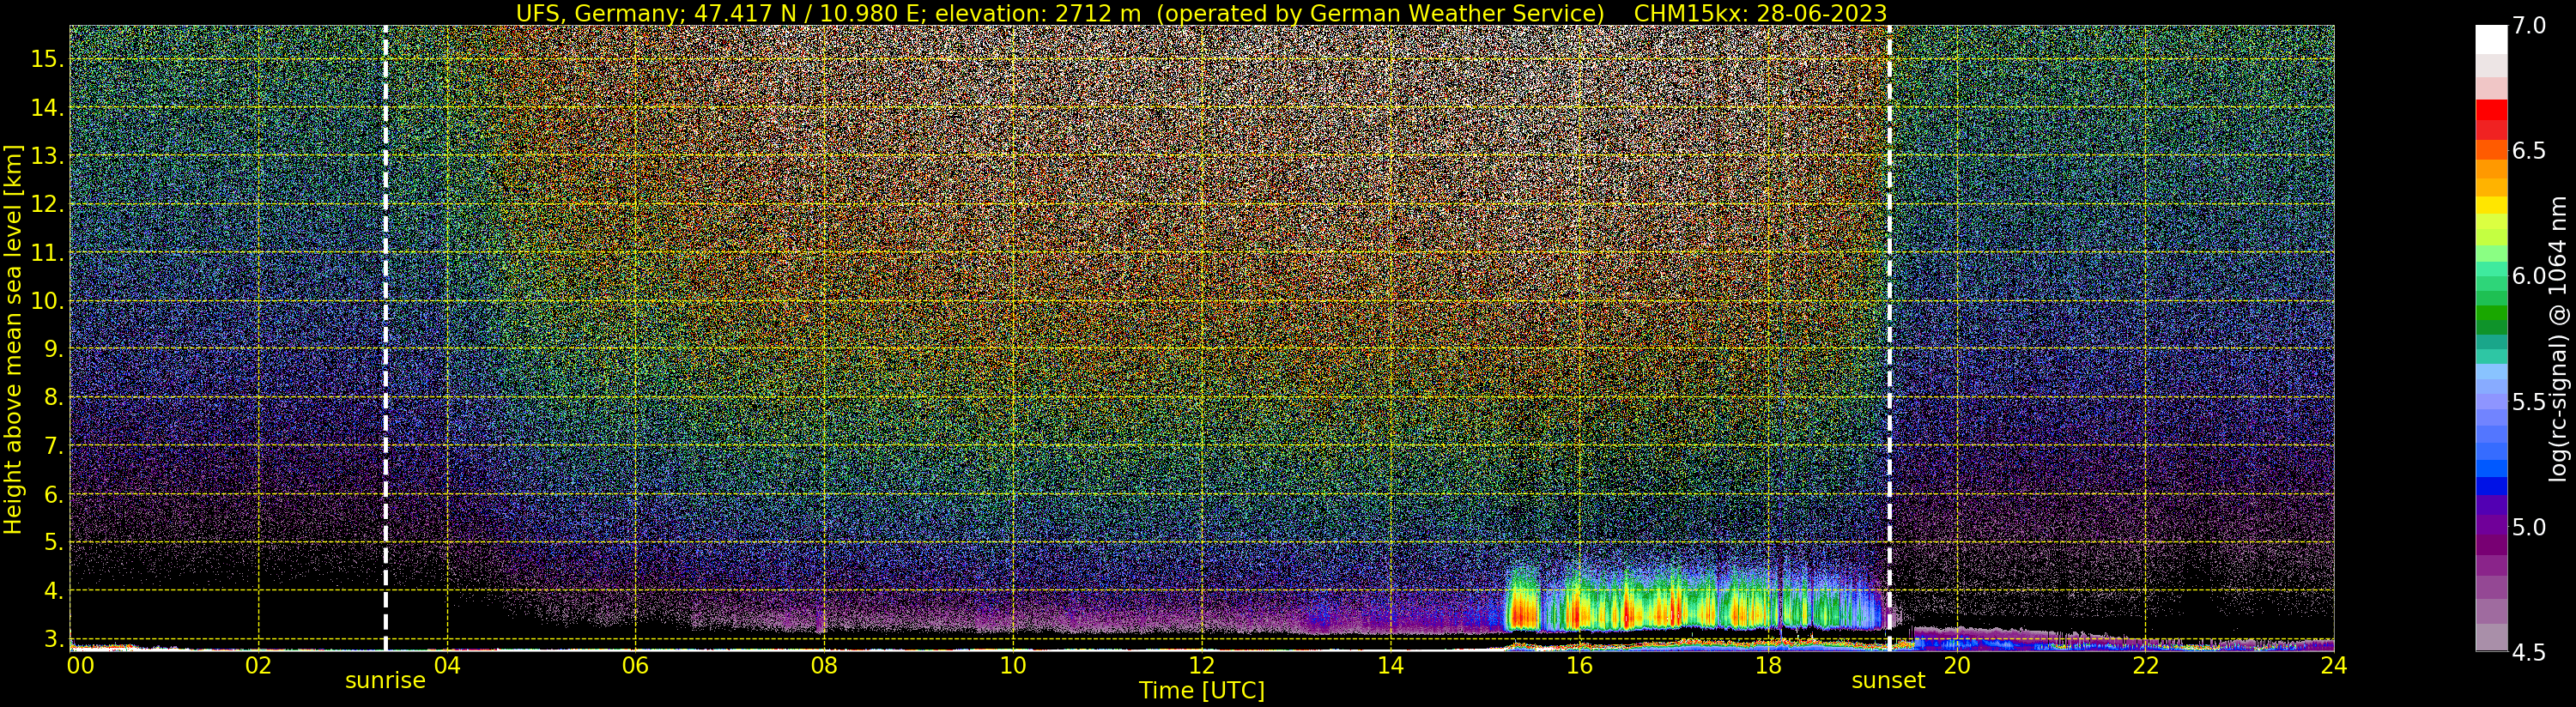Screen dimensions: 2576x707
Task: Pick the white swatch at the colorbar top
Action: pyautogui.click(x=2491, y=38)
